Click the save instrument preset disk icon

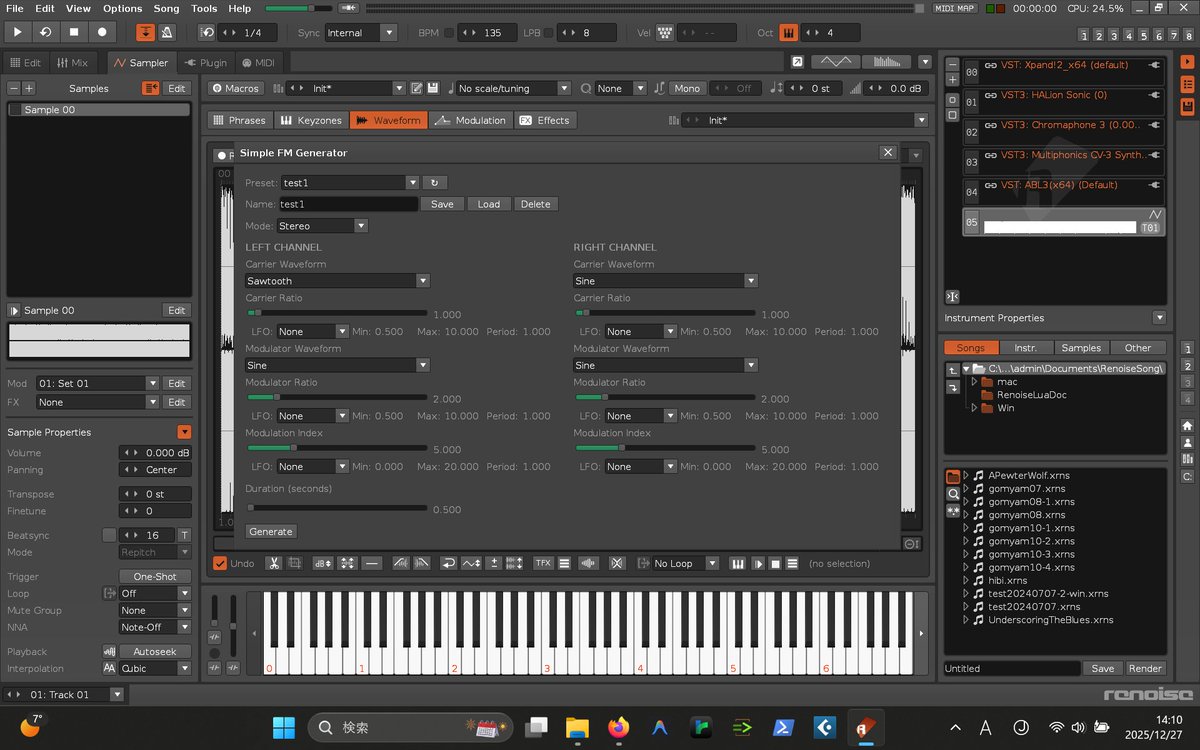coord(433,88)
